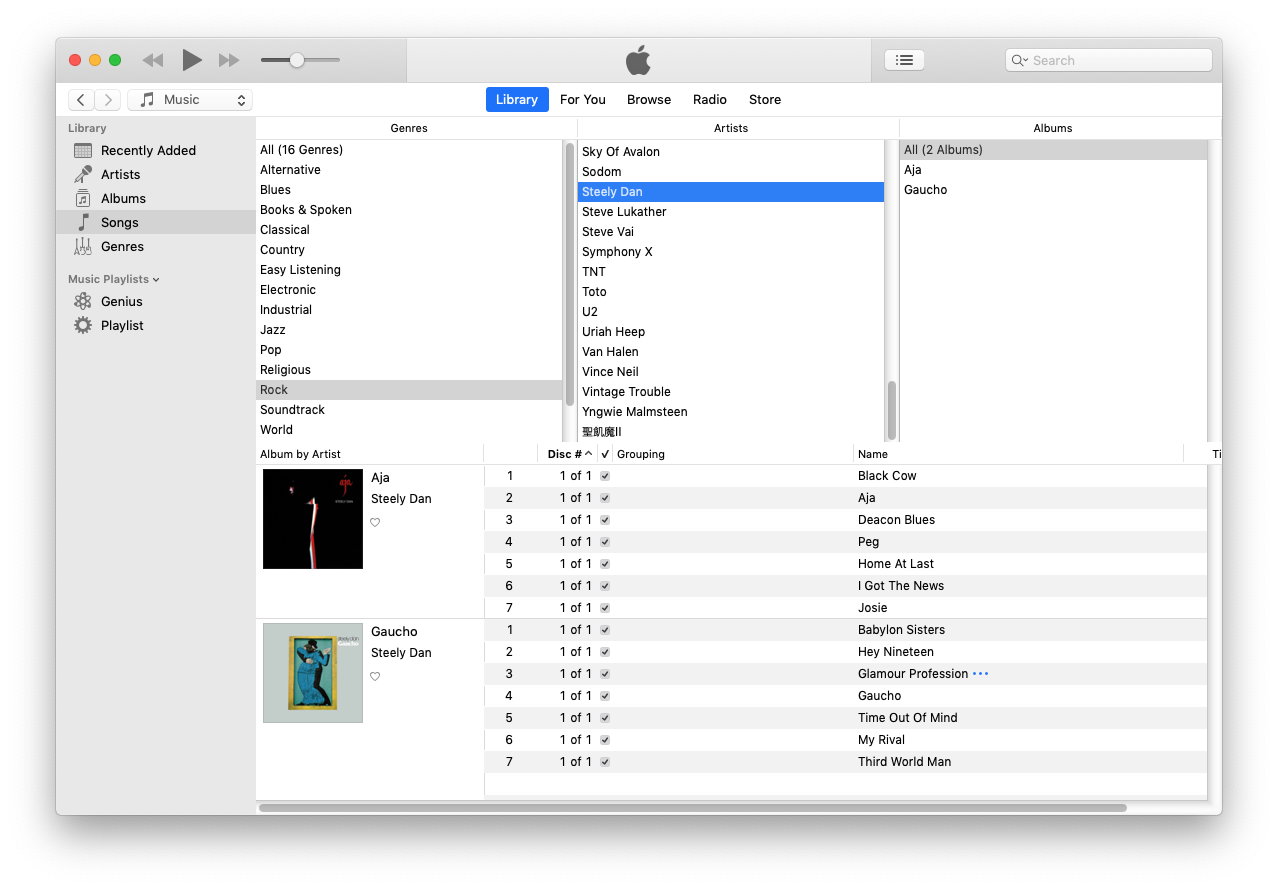Adjust the volume slider knob
The height and width of the screenshot is (889, 1278).
click(x=297, y=60)
